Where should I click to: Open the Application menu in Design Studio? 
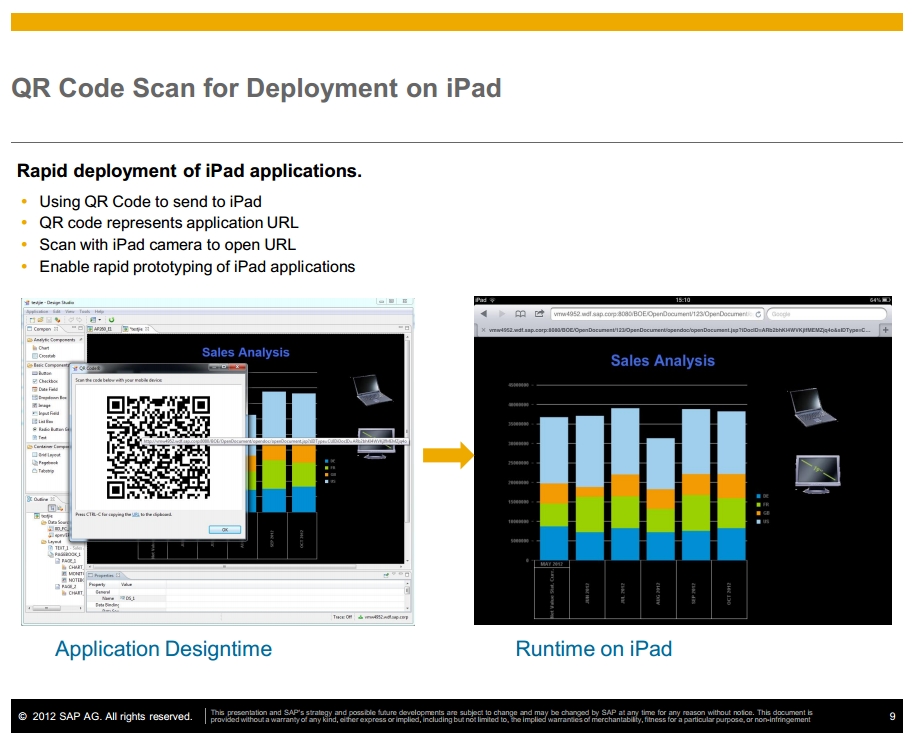coord(37,312)
